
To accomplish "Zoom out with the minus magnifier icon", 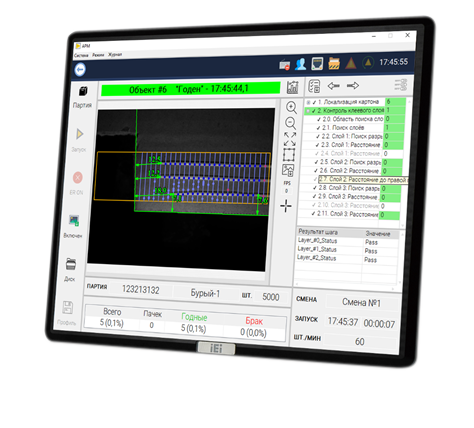I will pyautogui.click(x=291, y=123).
